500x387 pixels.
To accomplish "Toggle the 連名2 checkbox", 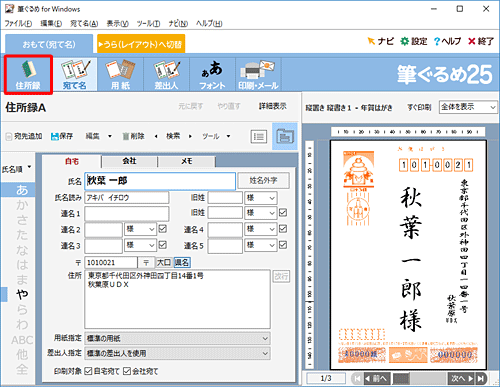I will (x=163, y=229).
